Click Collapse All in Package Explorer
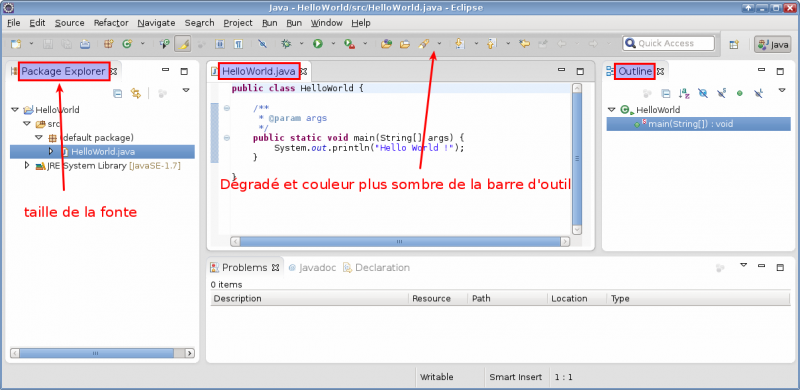 tap(117, 93)
